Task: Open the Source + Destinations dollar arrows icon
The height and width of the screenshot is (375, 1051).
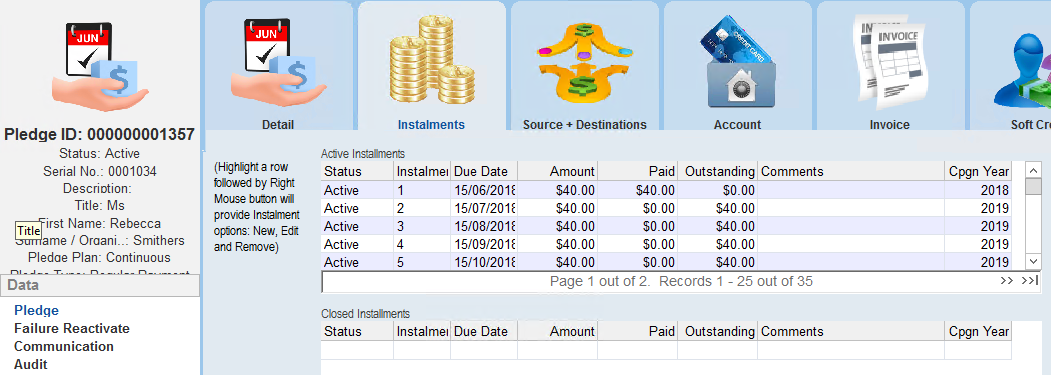Action: pyautogui.click(x=584, y=62)
